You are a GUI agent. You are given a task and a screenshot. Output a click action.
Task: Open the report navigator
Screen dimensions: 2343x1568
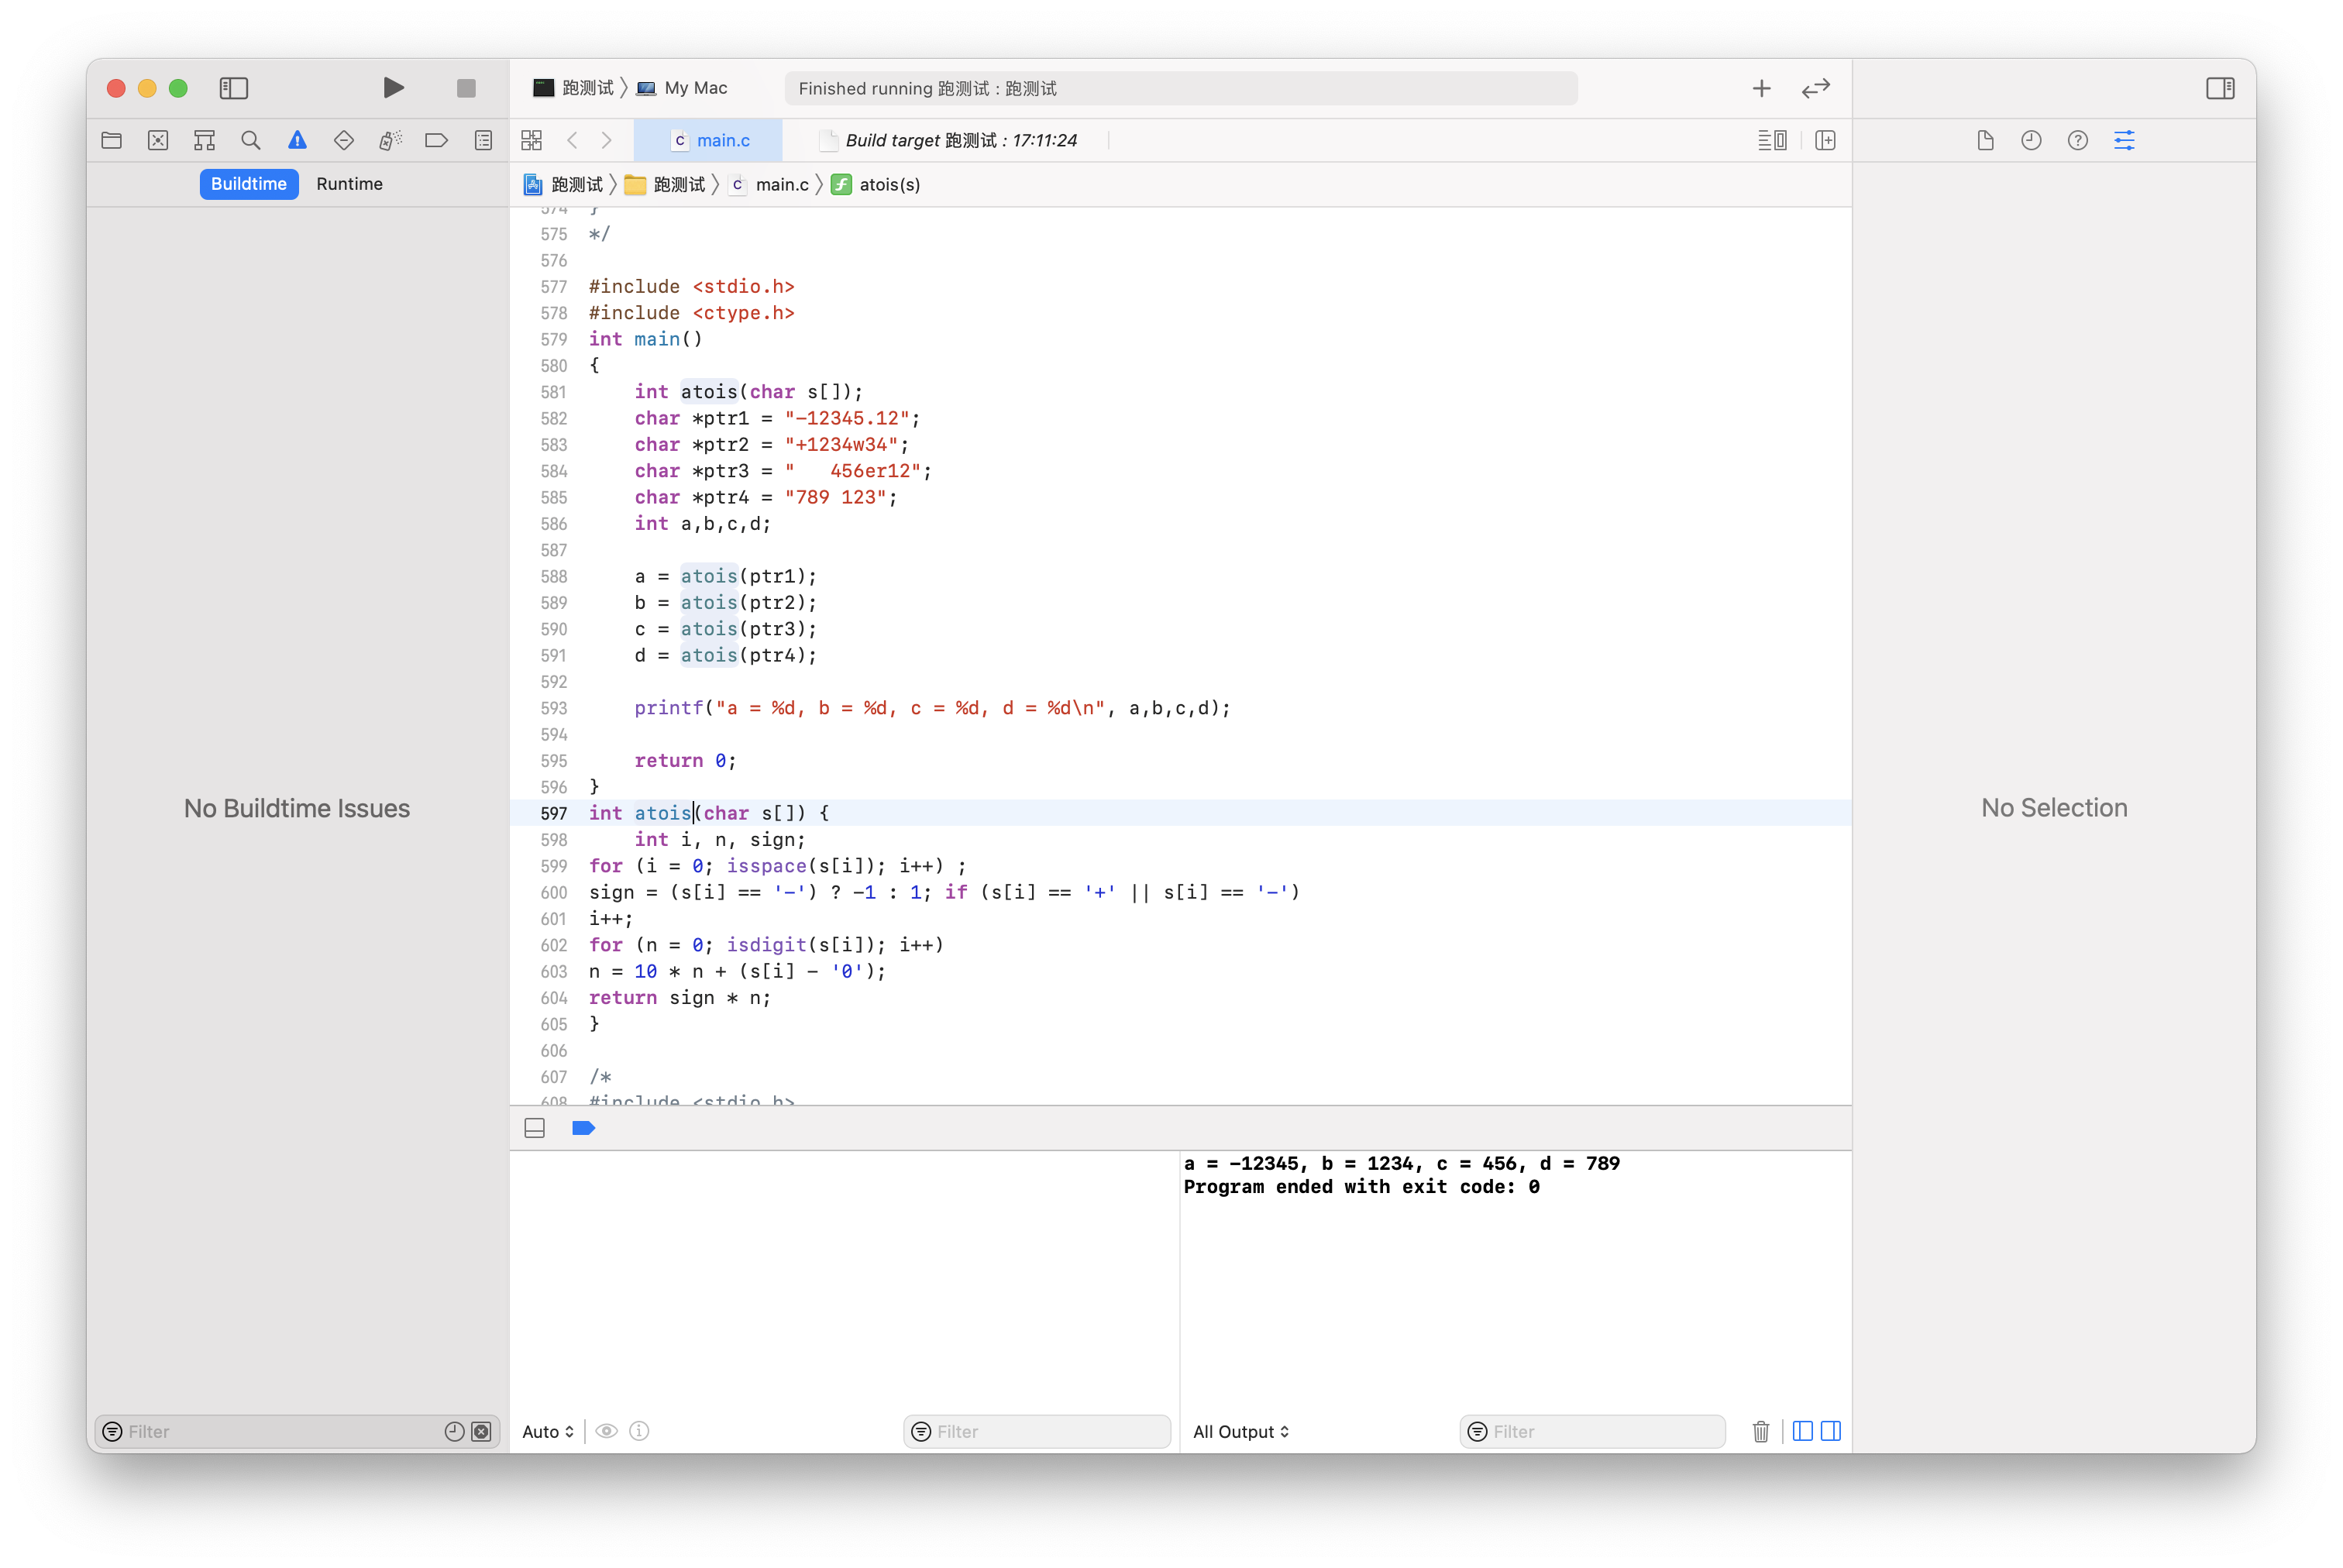pos(483,140)
